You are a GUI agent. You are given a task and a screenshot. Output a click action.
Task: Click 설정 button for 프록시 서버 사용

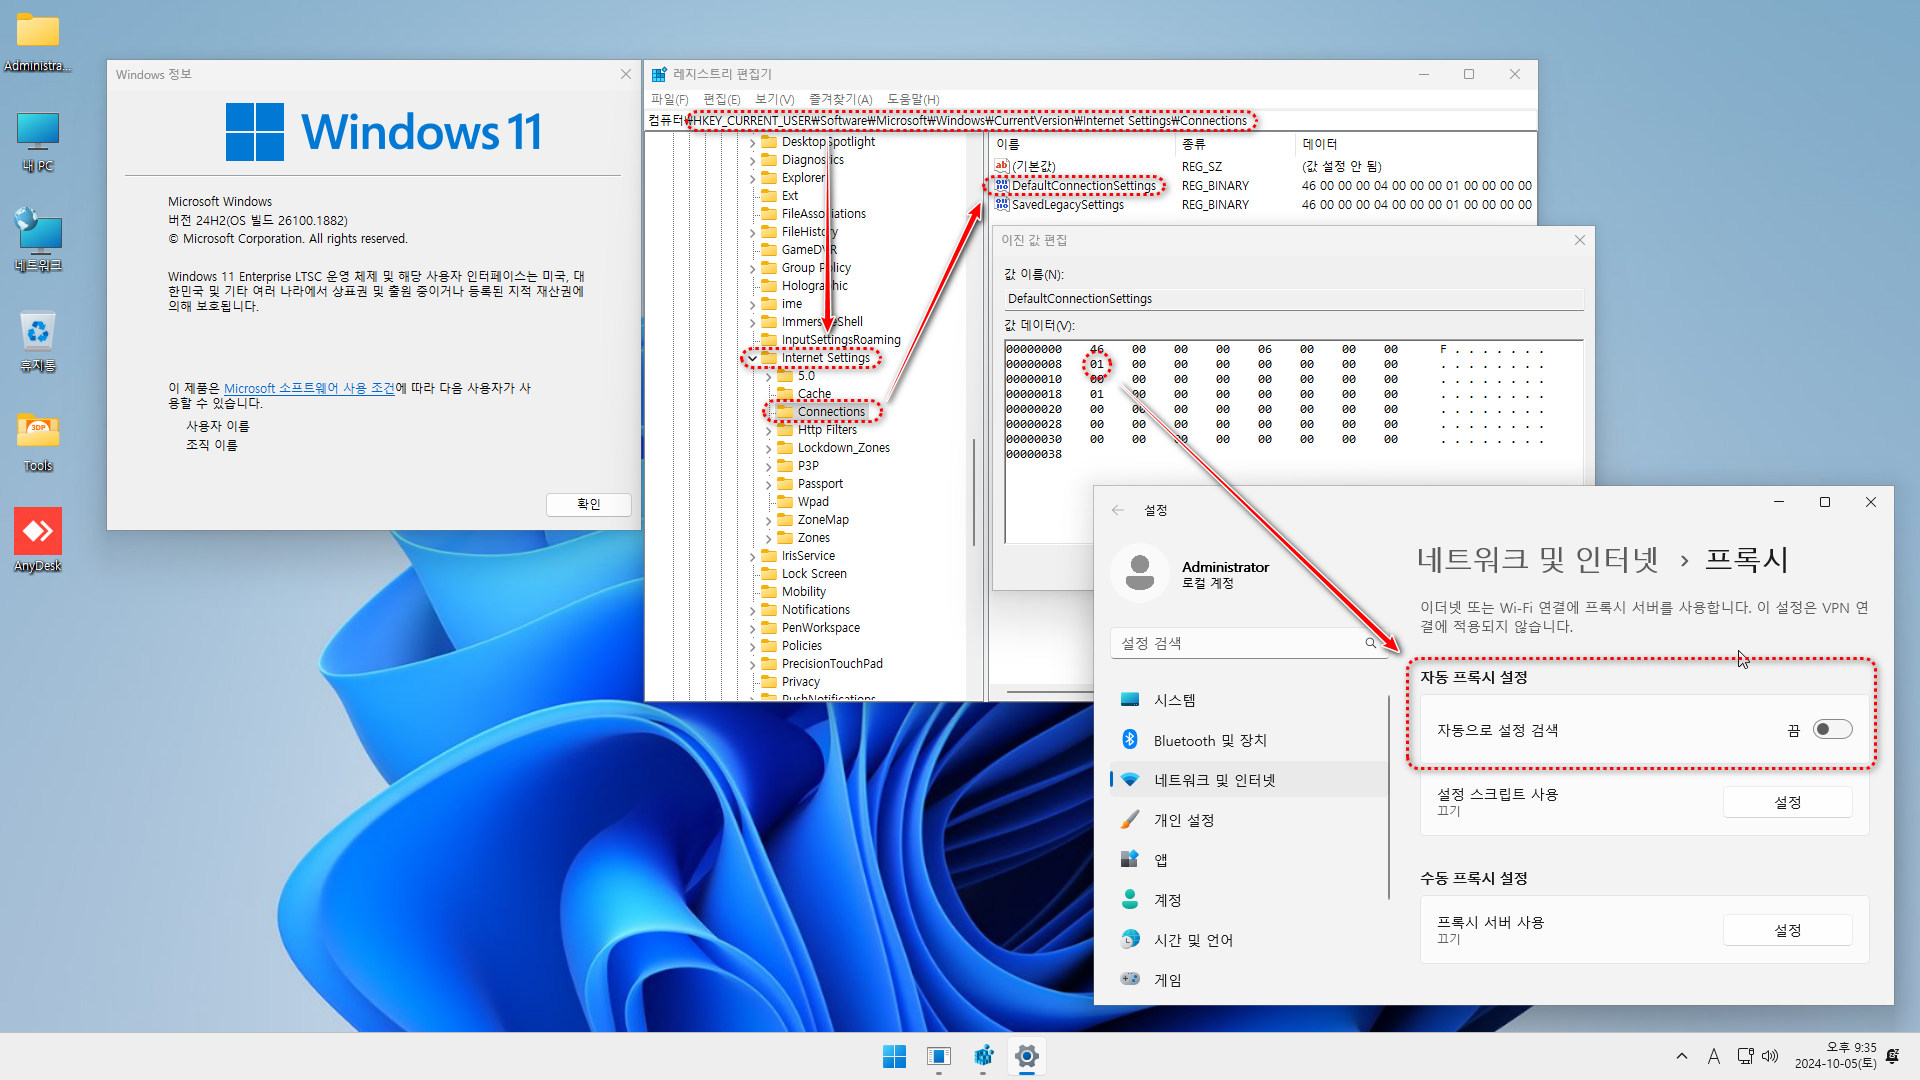coord(1788,930)
